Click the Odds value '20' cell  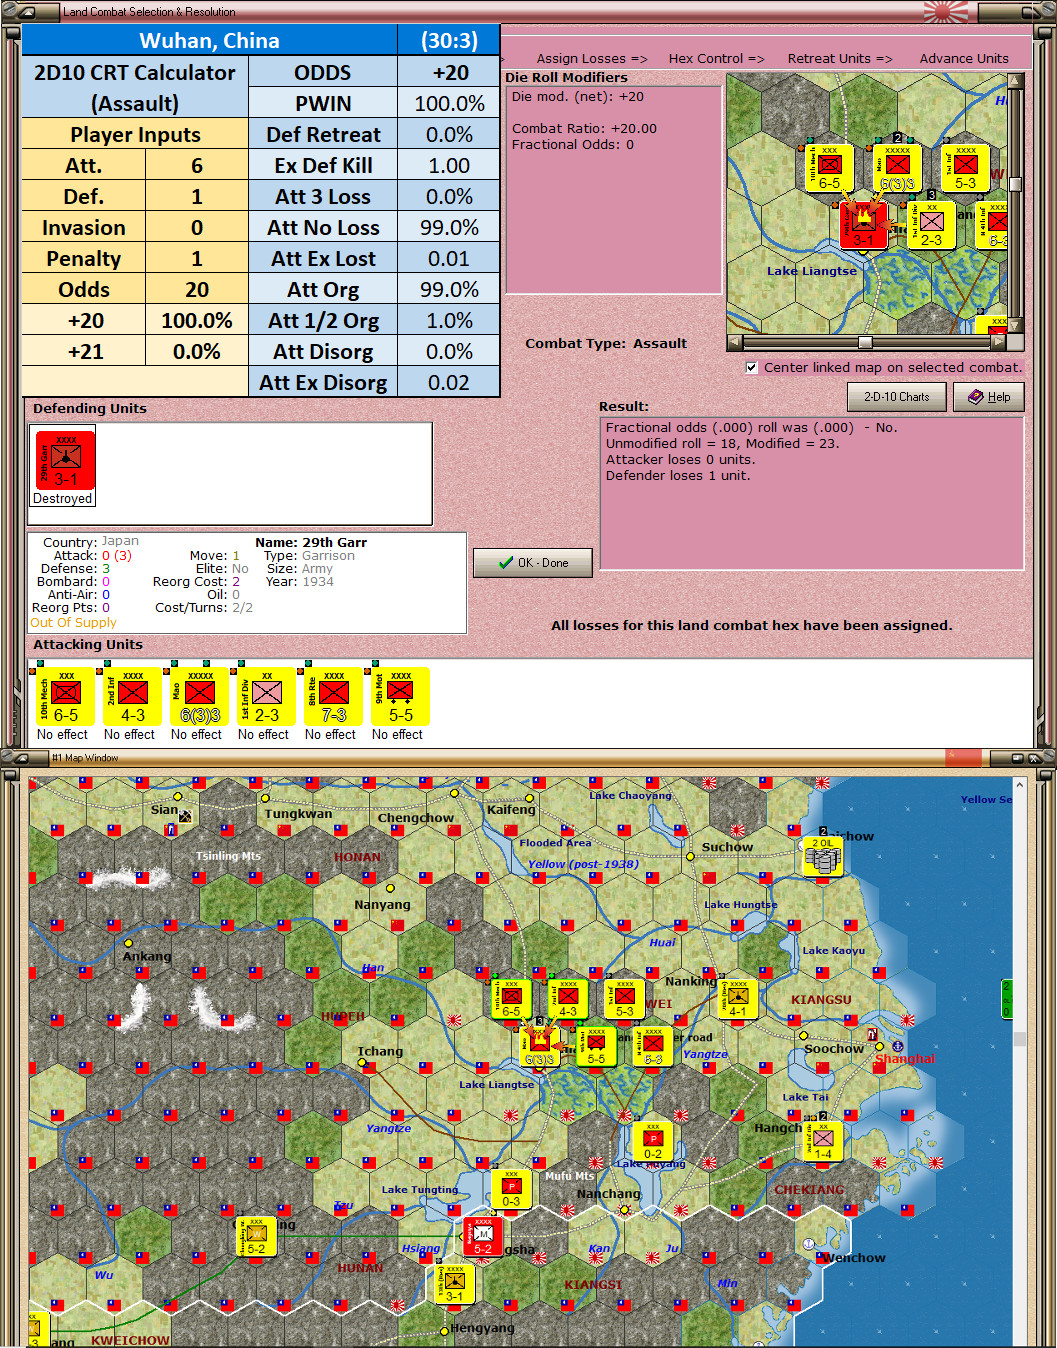[x=197, y=289]
